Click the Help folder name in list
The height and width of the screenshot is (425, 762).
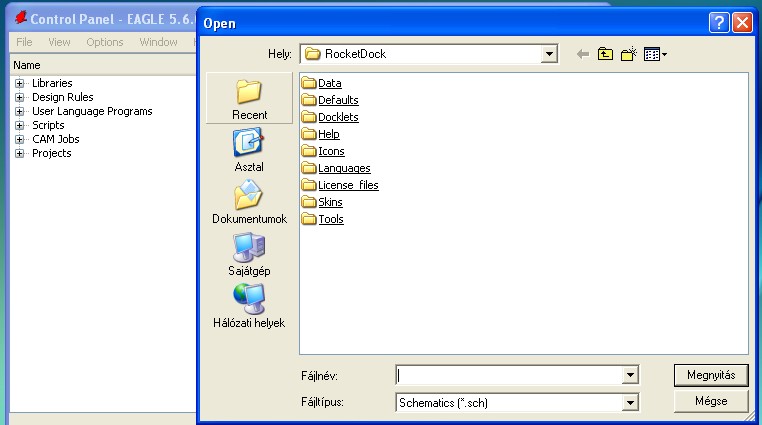click(x=329, y=134)
